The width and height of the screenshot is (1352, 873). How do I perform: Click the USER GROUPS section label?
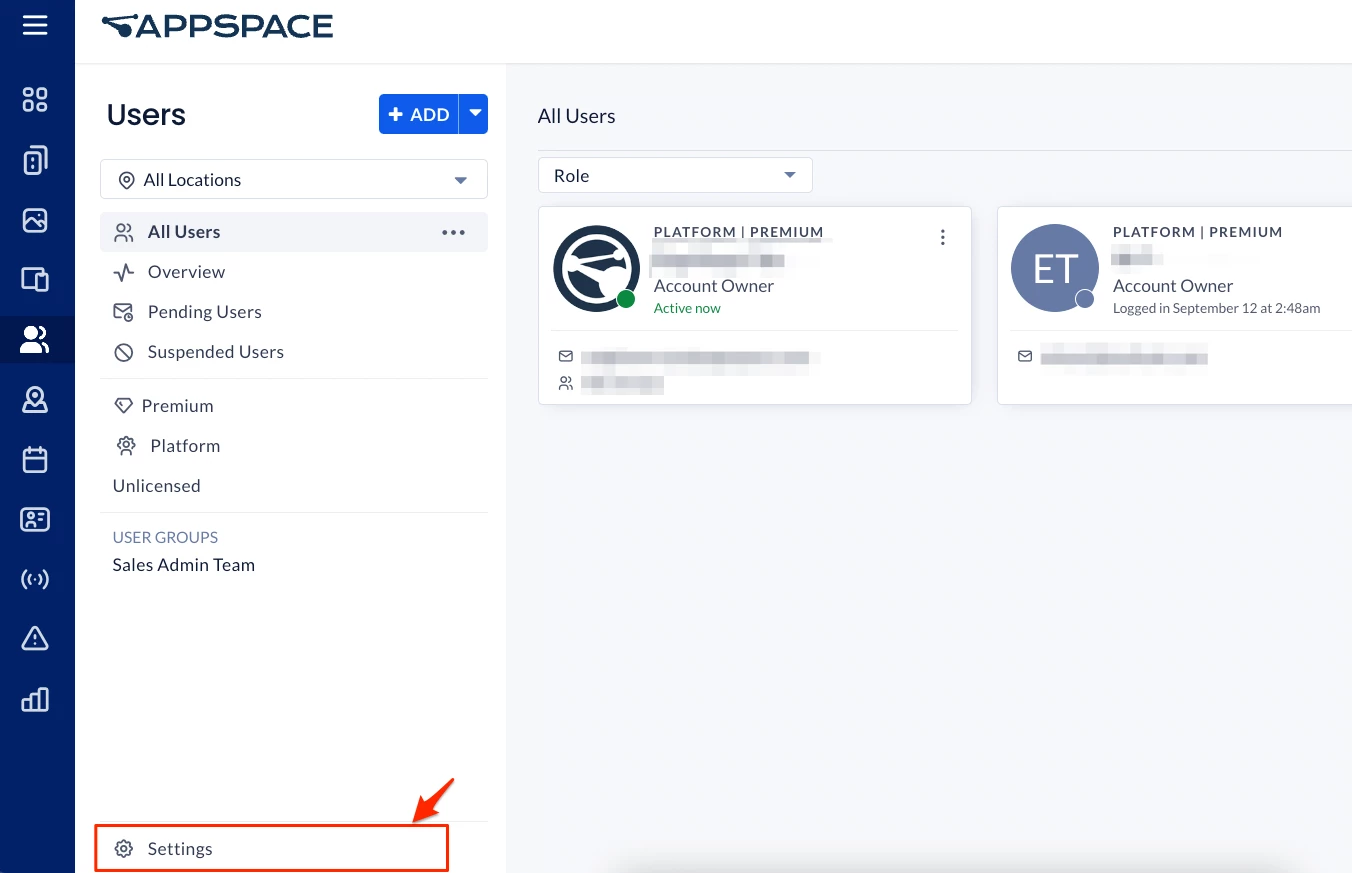[165, 537]
